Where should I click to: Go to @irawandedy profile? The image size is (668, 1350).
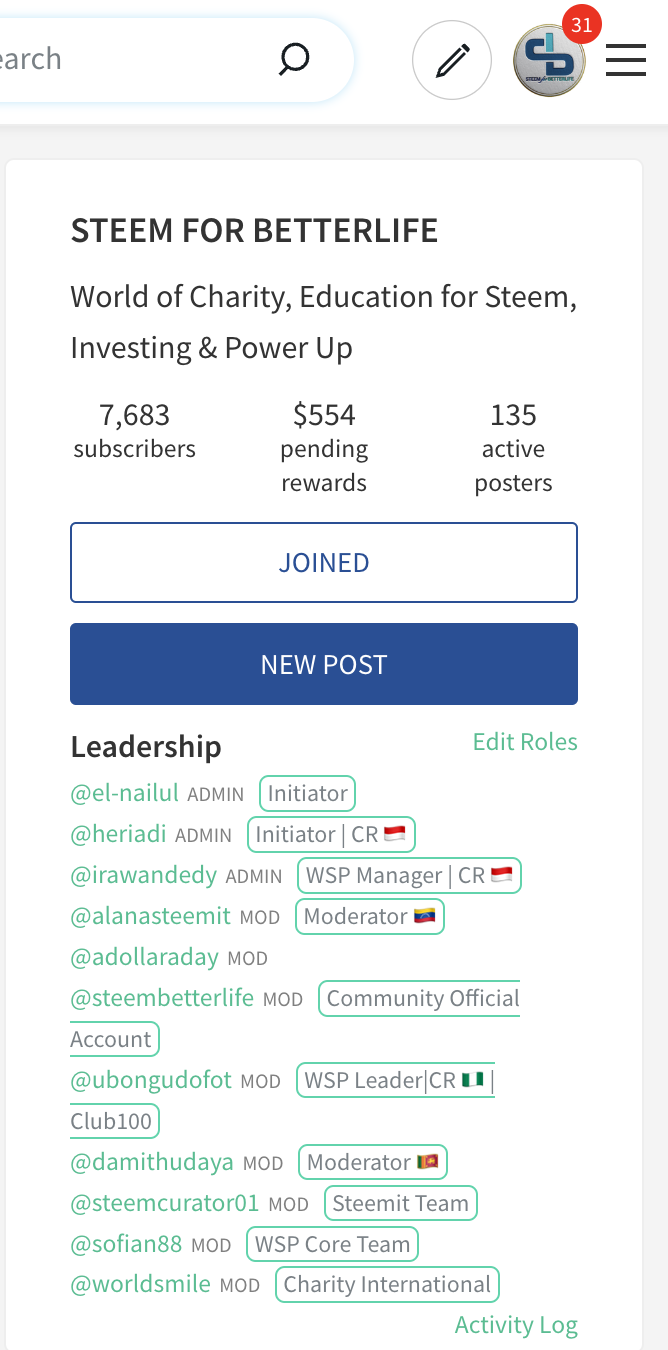[143, 876]
